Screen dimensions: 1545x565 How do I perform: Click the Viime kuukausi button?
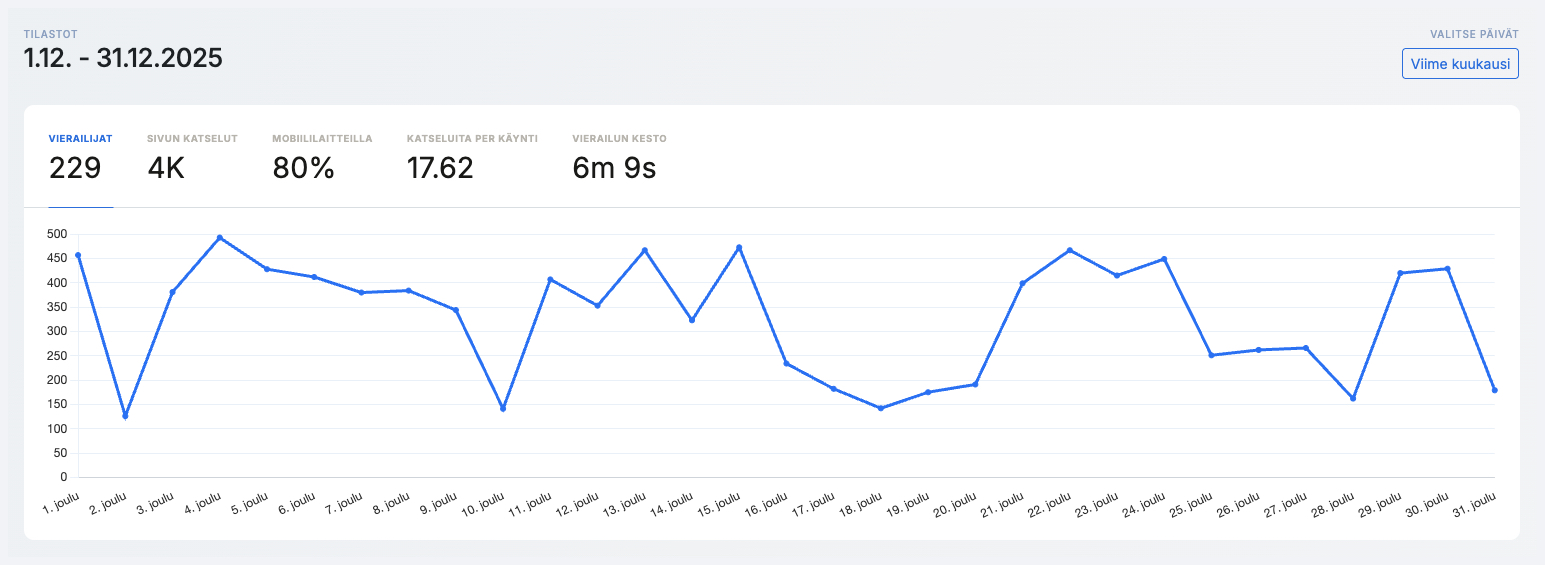coord(1460,63)
